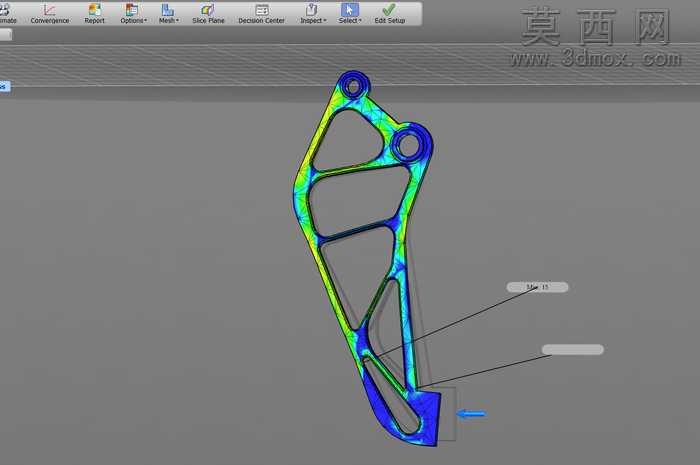Viewport: 700px width, 465px height.
Task: Expand the Mesh dropdown arrow
Action: click(x=177, y=21)
